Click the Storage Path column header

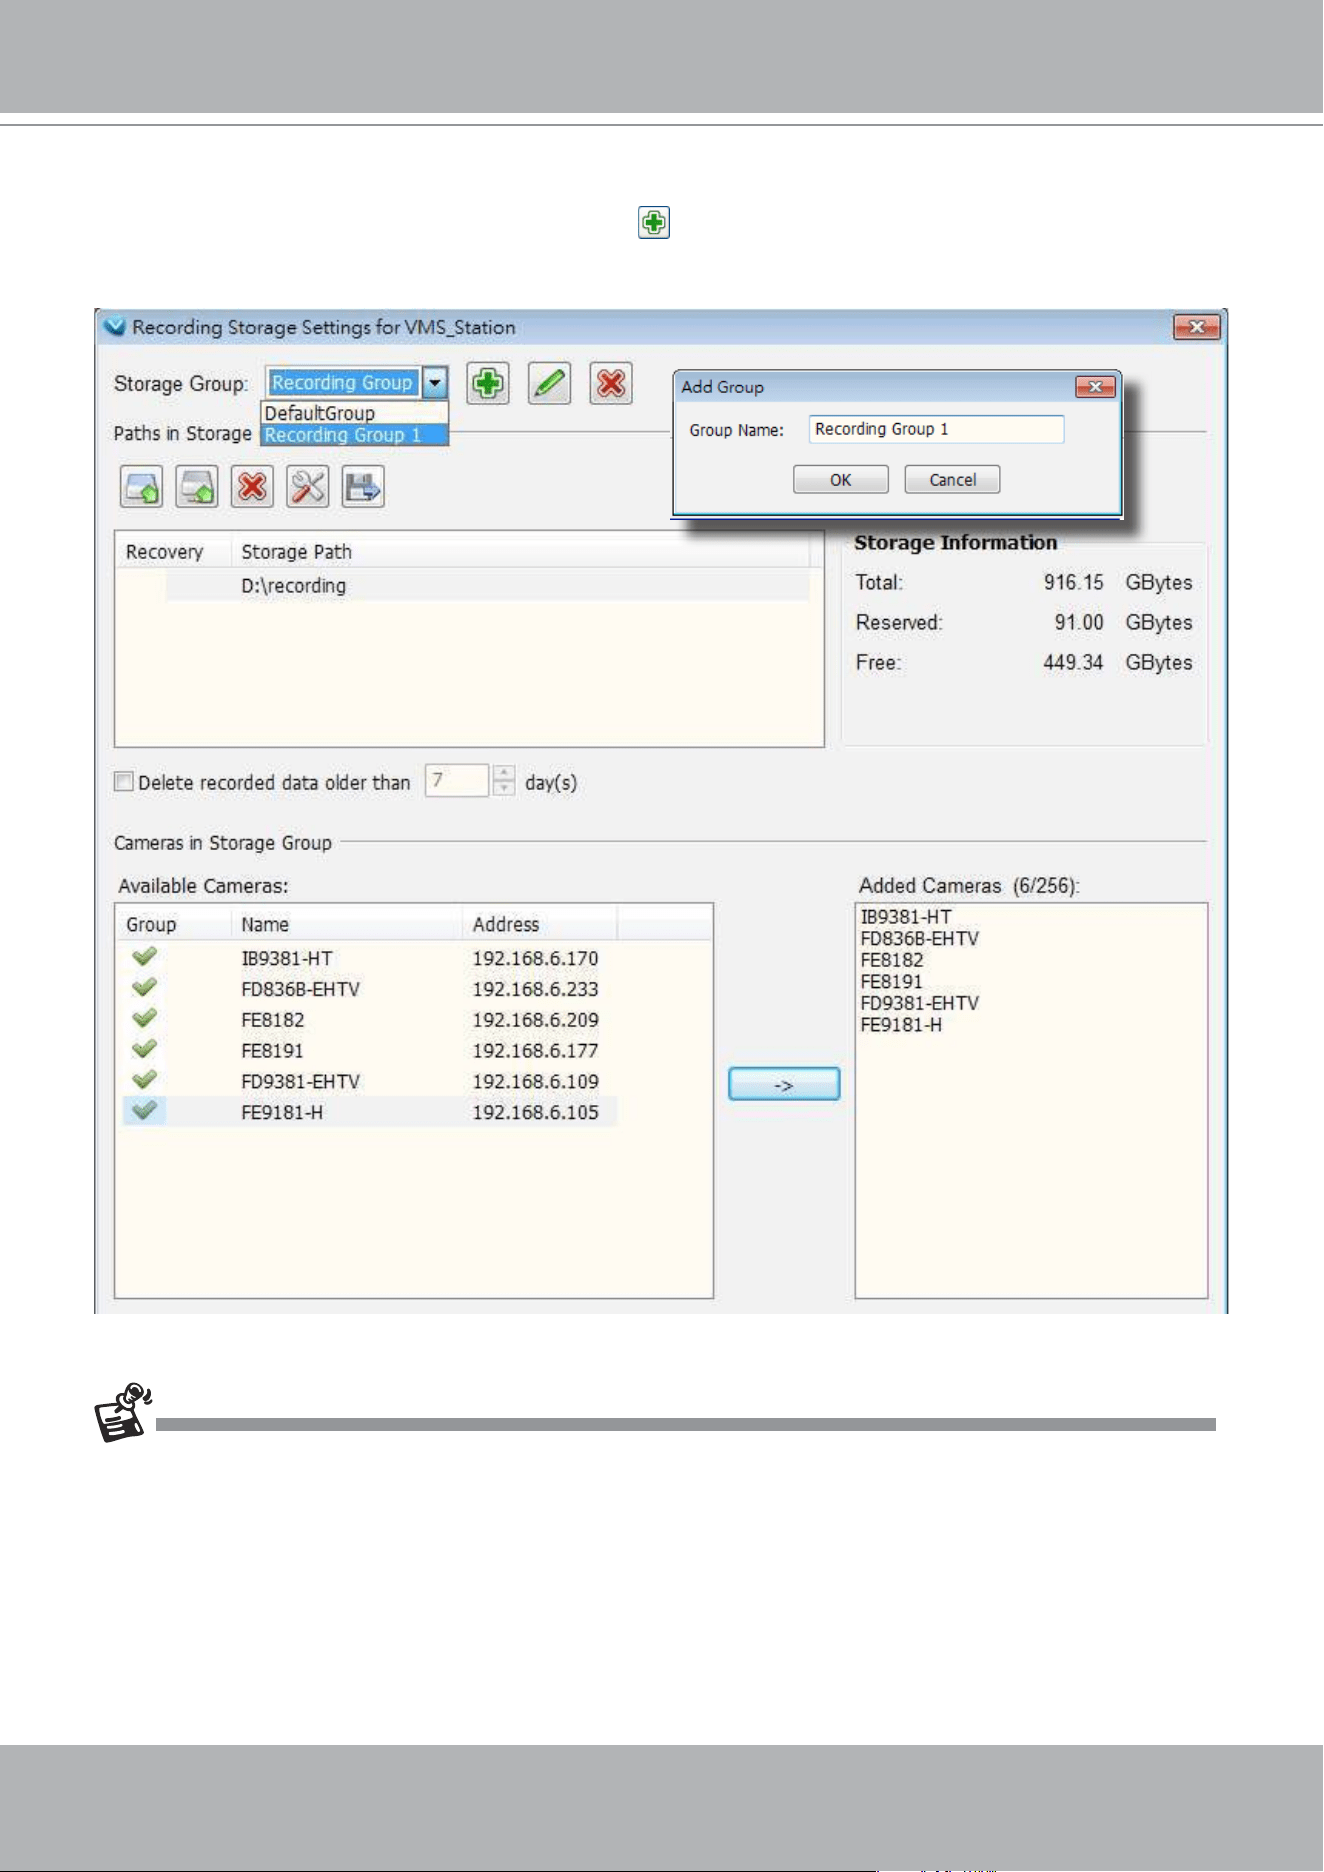520,552
